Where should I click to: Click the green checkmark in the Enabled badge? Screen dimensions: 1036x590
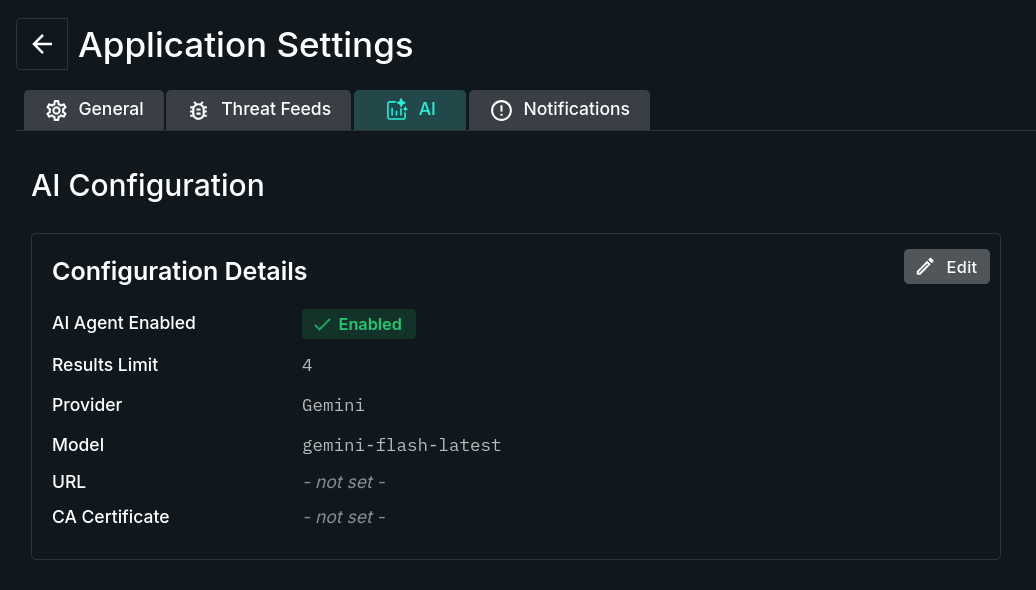pos(322,324)
